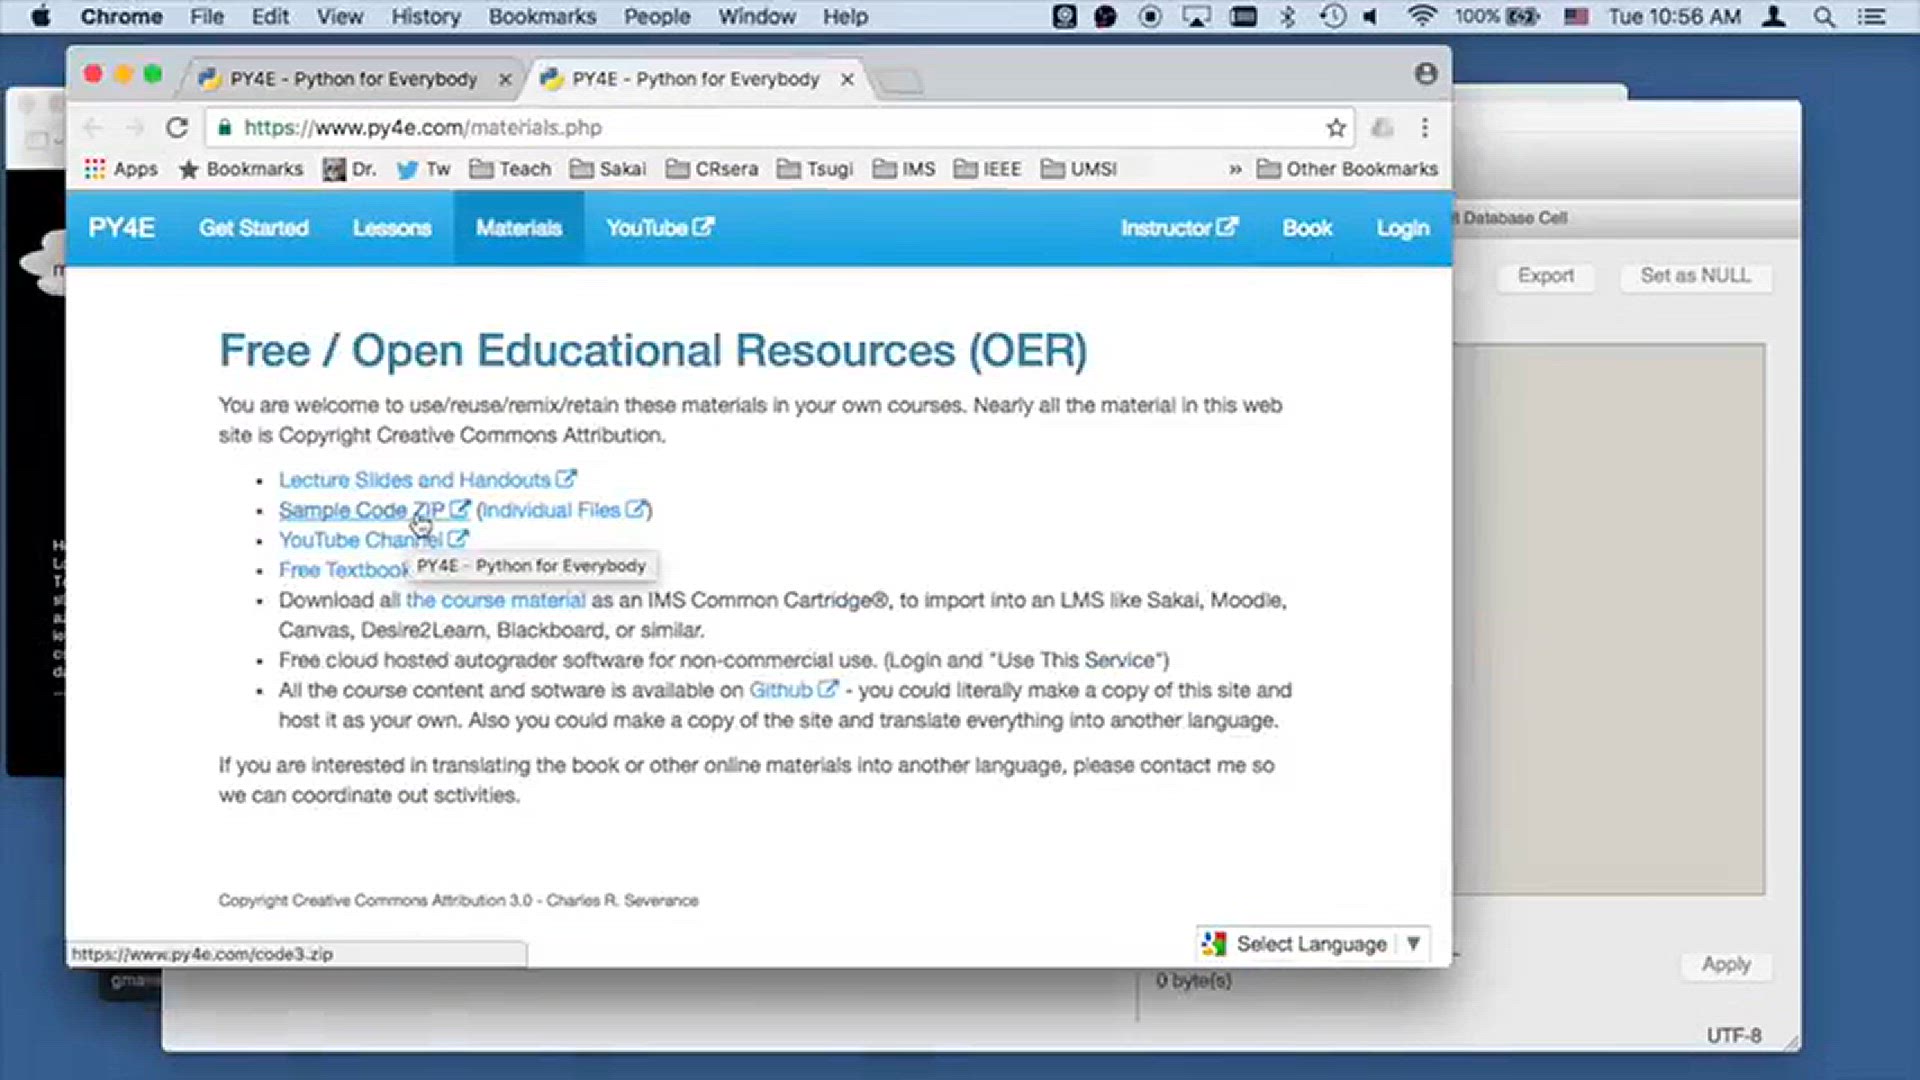Open the Other Bookmarks folder
This screenshot has height=1080, width=1920.
click(x=1347, y=169)
